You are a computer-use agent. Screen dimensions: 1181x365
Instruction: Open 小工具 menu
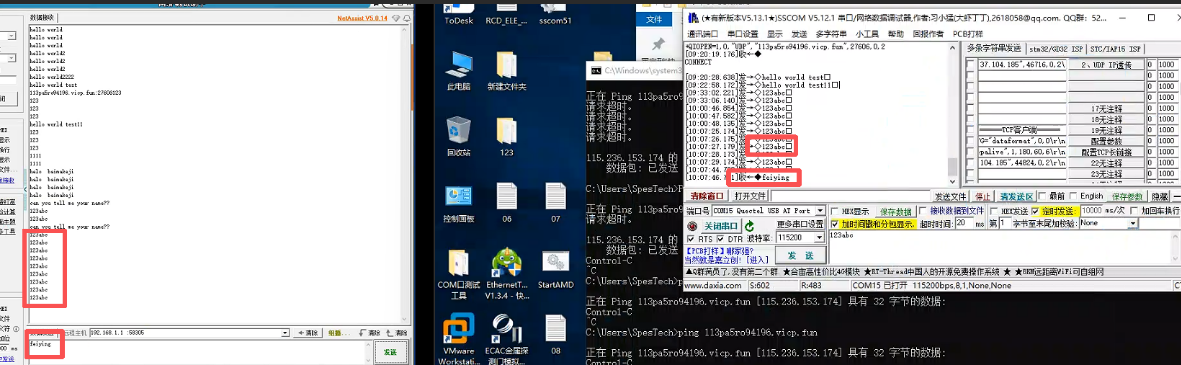point(867,35)
